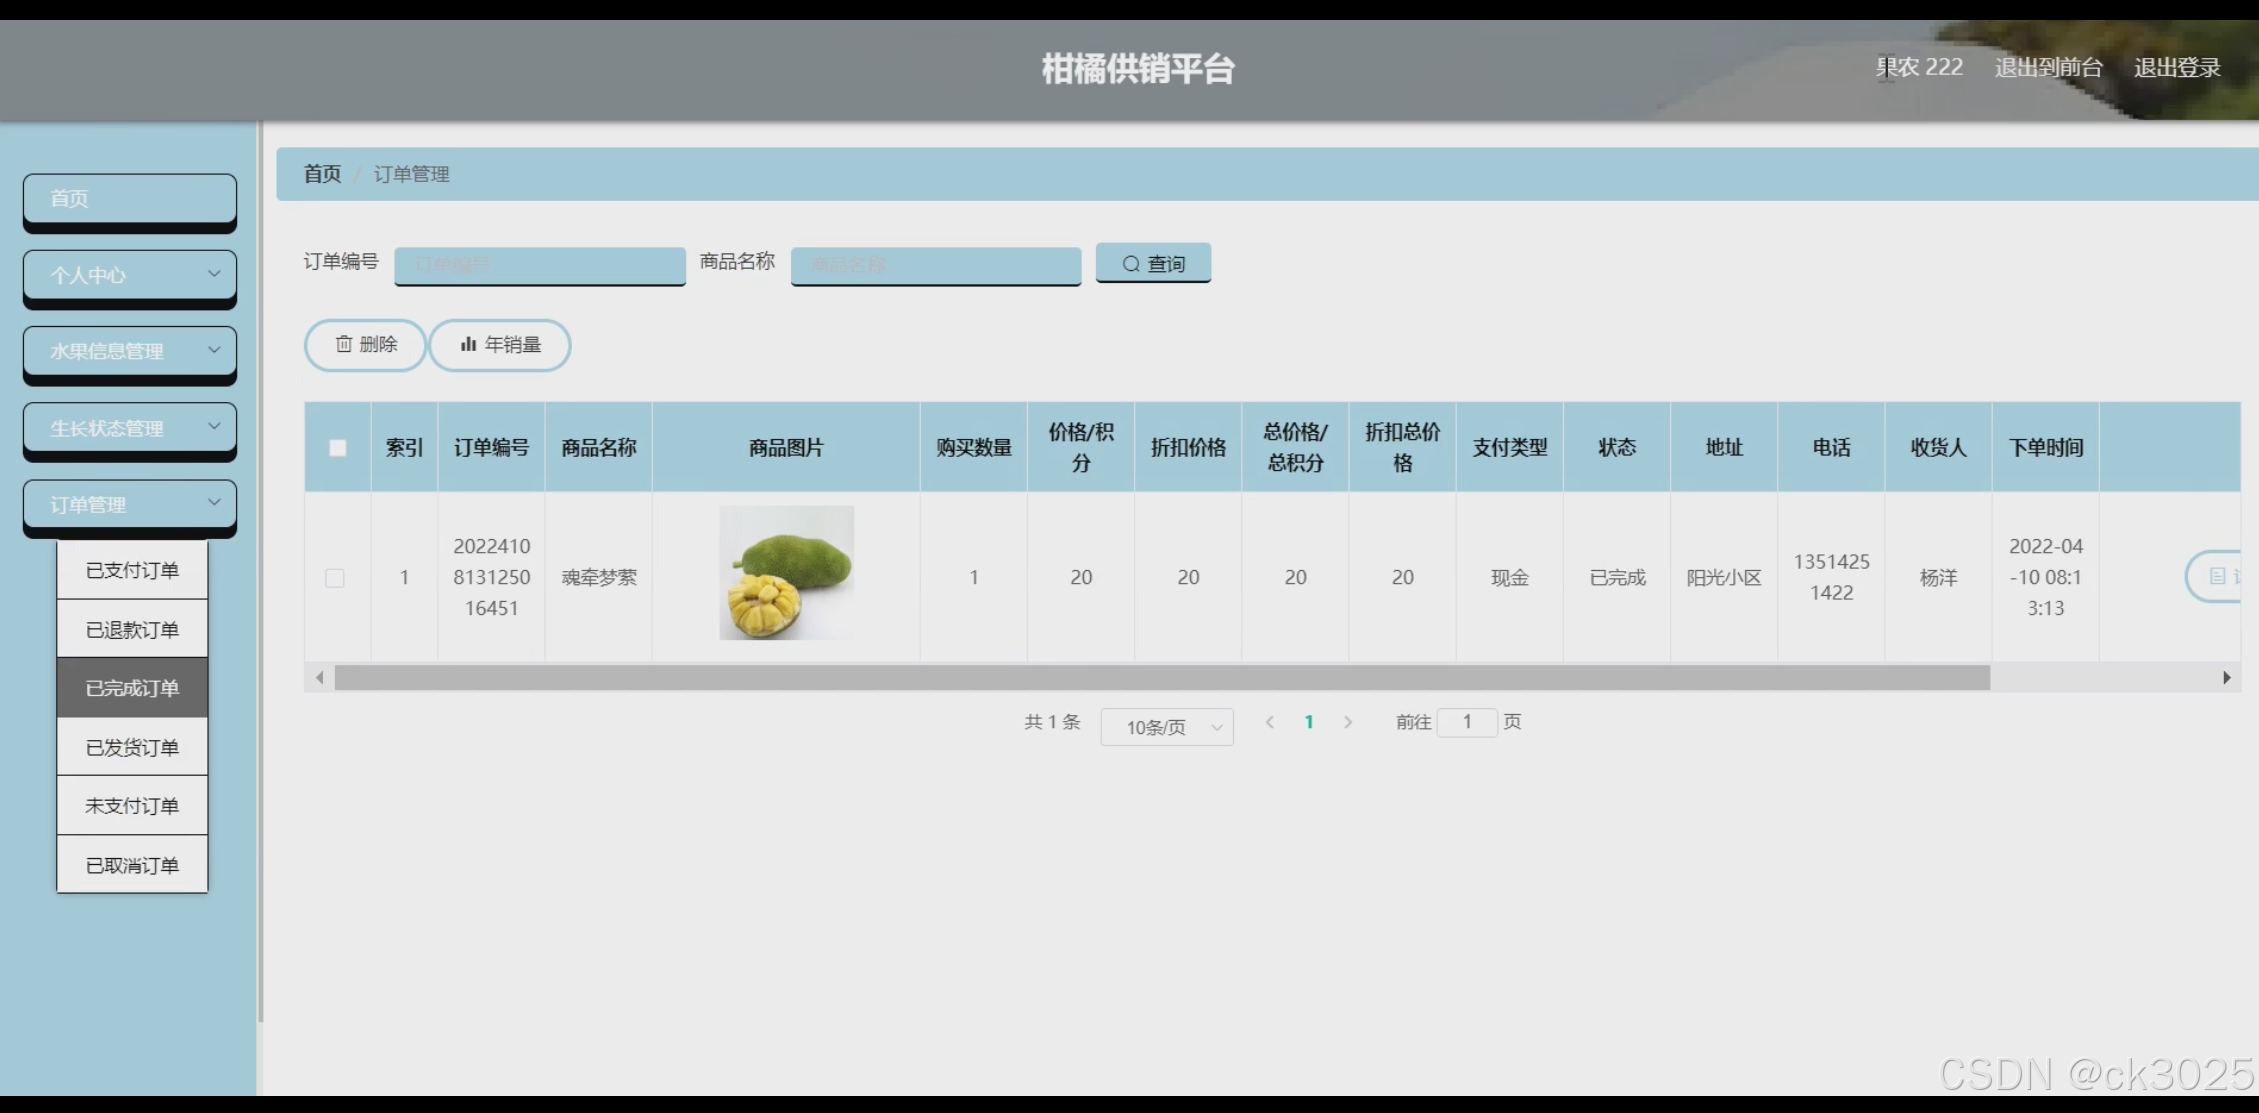The height and width of the screenshot is (1113, 2259).
Task: Collapse the 订单管理 sidebar menu
Action: 129,505
